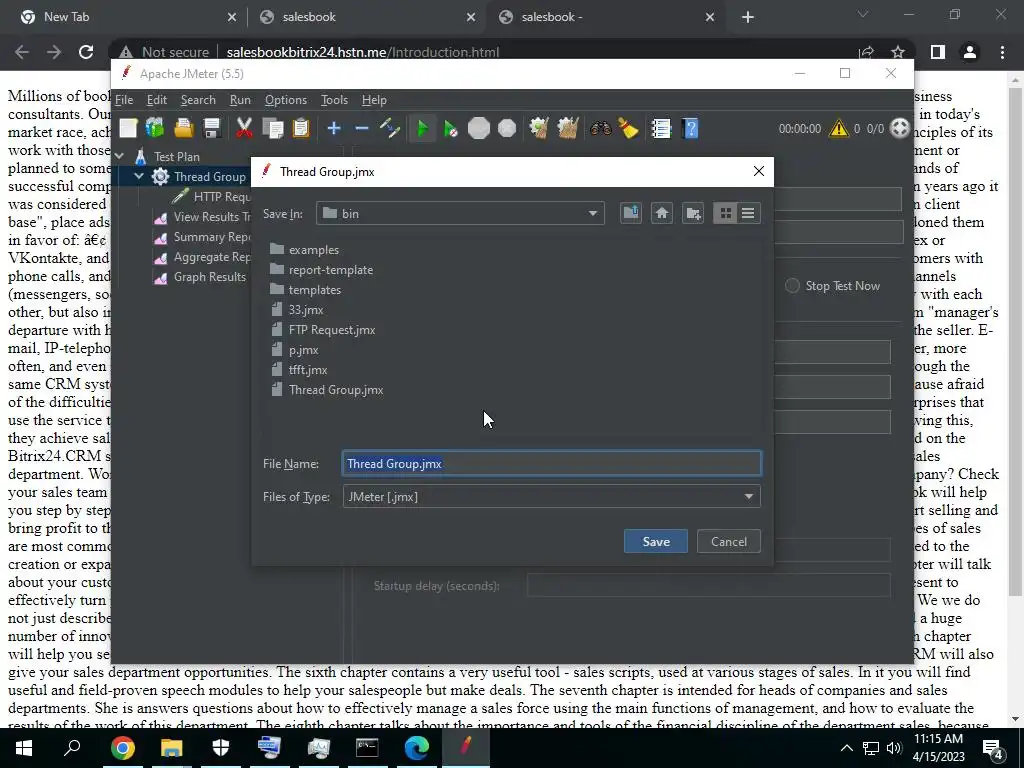
Task: Click the Copy icon in JMeter toolbar
Action: pos(272,129)
